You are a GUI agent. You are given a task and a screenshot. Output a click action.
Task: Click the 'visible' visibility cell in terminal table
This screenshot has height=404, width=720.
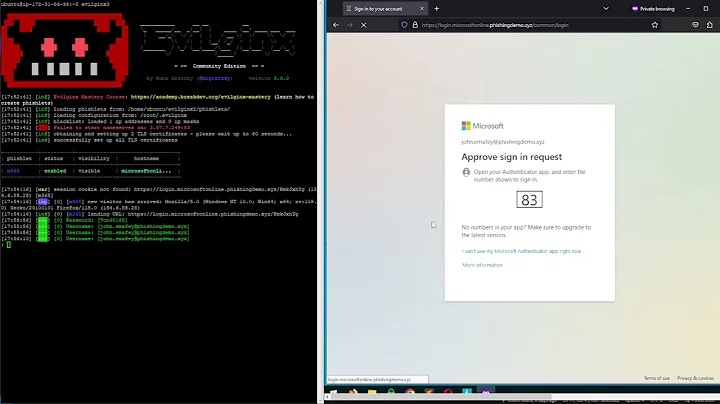coord(89,171)
